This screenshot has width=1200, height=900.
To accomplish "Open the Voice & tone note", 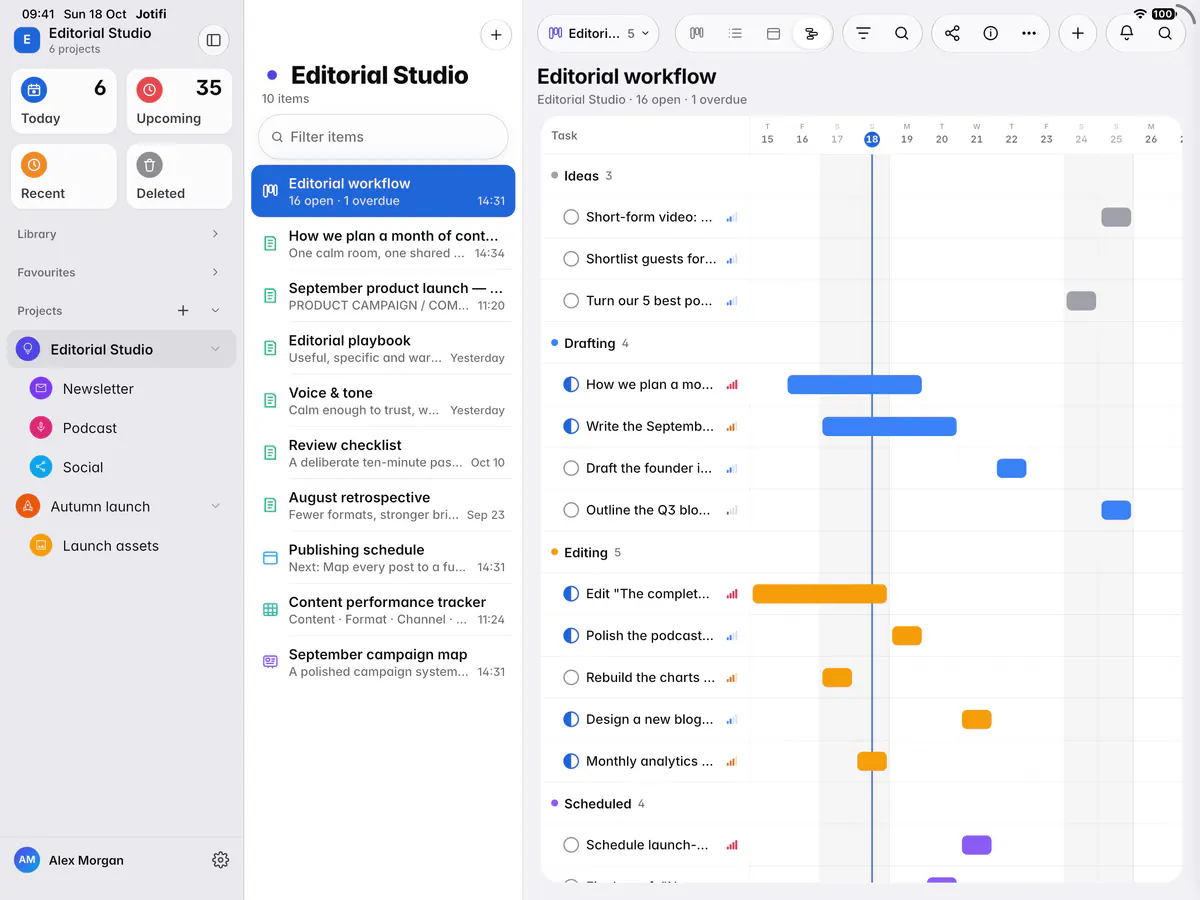I will 383,401.
